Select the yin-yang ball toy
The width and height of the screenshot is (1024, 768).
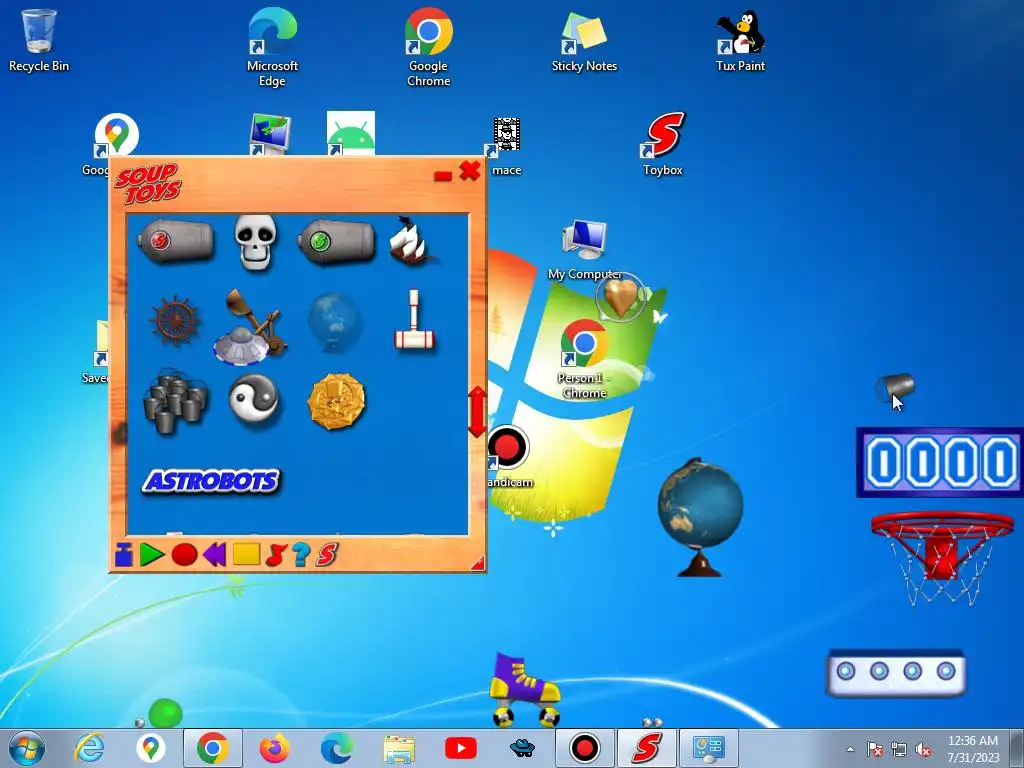click(x=254, y=400)
